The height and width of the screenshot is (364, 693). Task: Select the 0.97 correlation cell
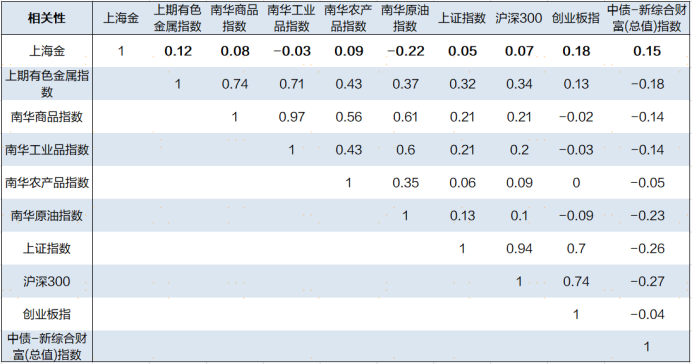coord(291,117)
